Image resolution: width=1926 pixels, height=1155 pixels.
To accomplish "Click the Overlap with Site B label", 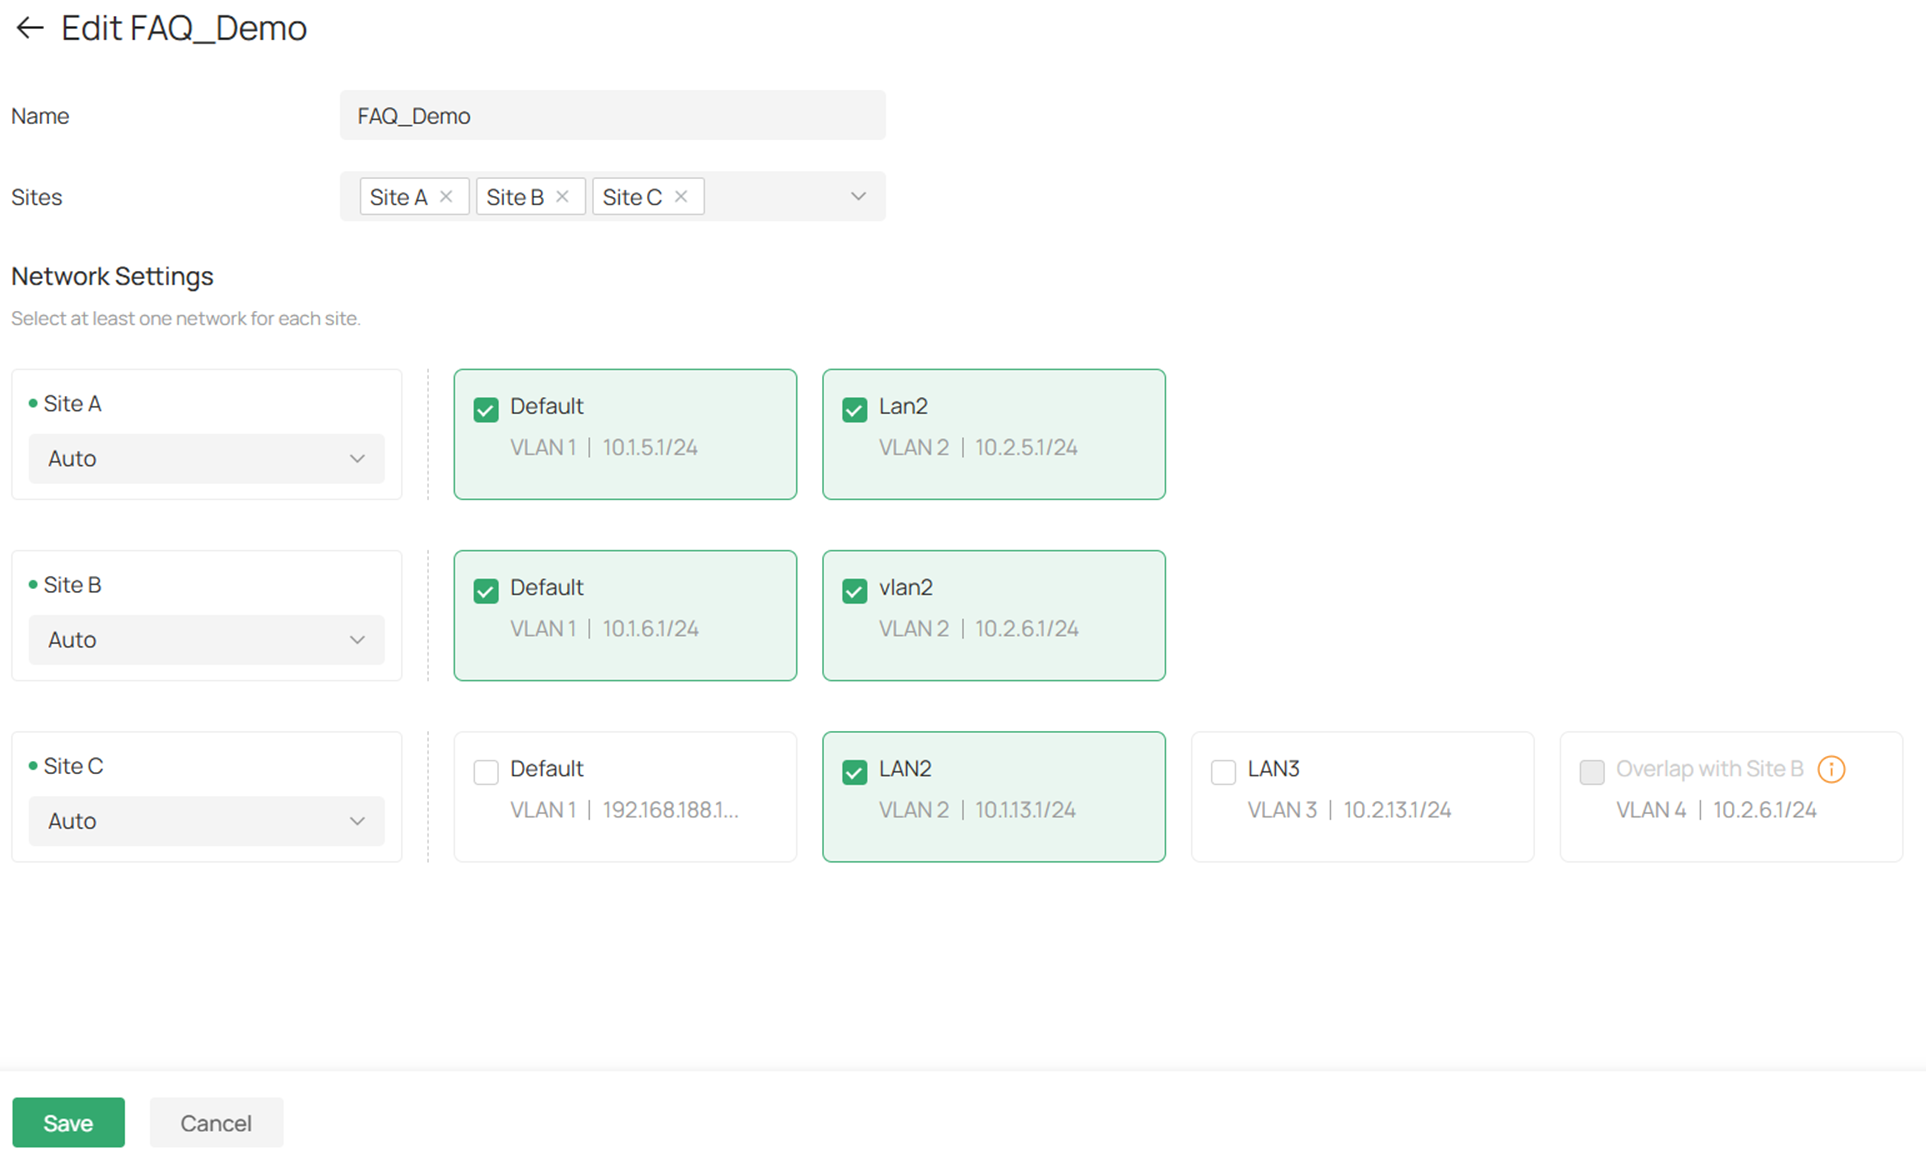I will [x=1709, y=769].
